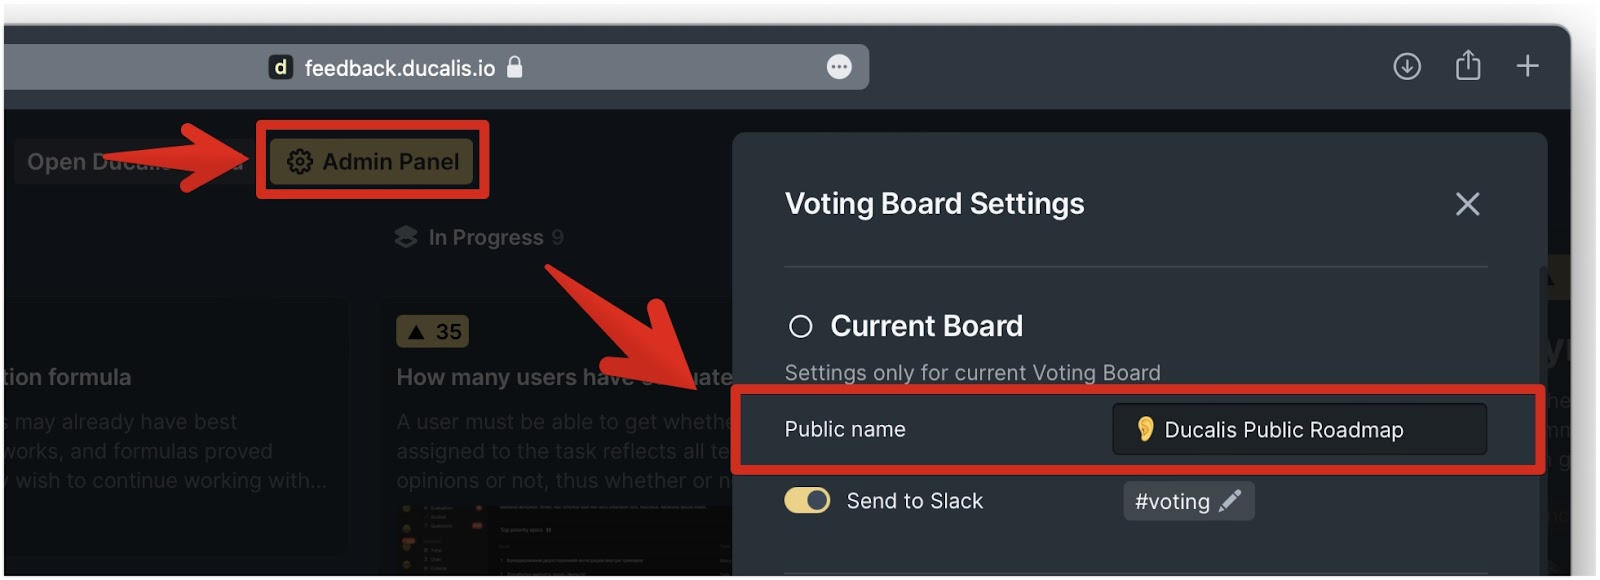Image resolution: width=1600 pixels, height=580 pixels.
Task: Upvote the card showing 35 votes
Action: click(432, 331)
